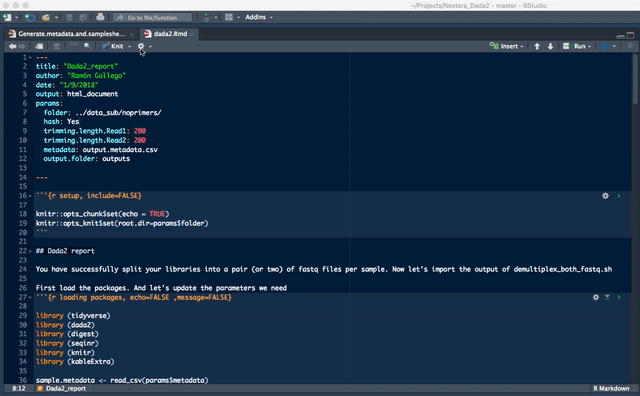The image size is (640, 396).
Task: Open loading packages chunk options gear
Action: click(x=596, y=298)
